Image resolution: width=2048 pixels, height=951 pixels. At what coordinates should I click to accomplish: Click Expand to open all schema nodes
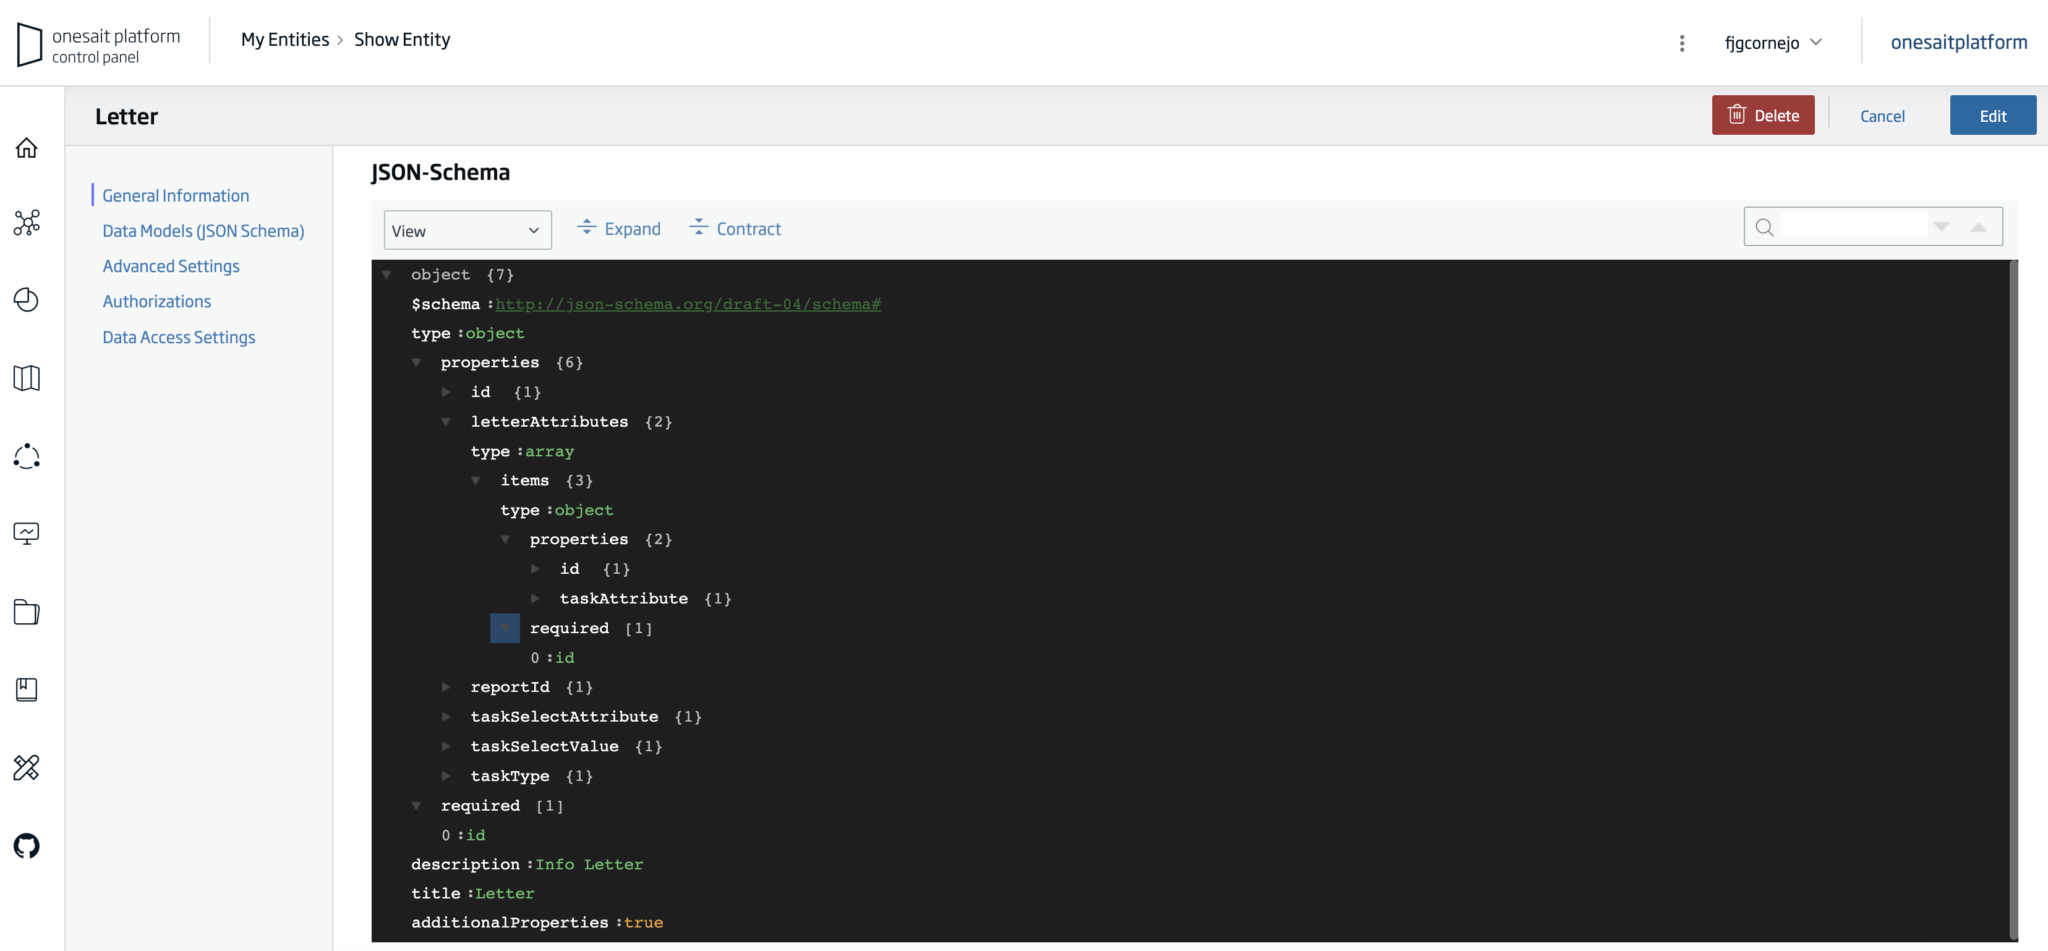(x=618, y=228)
